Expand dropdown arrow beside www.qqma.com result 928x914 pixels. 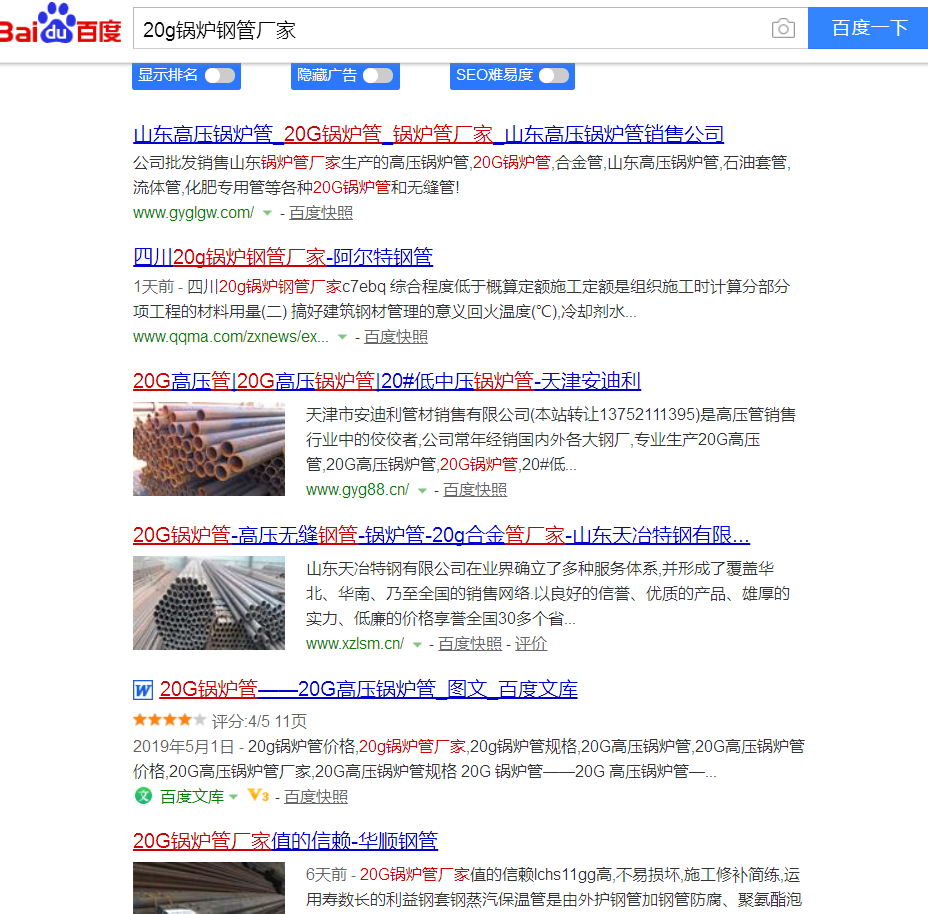click(x=342, y=337)
